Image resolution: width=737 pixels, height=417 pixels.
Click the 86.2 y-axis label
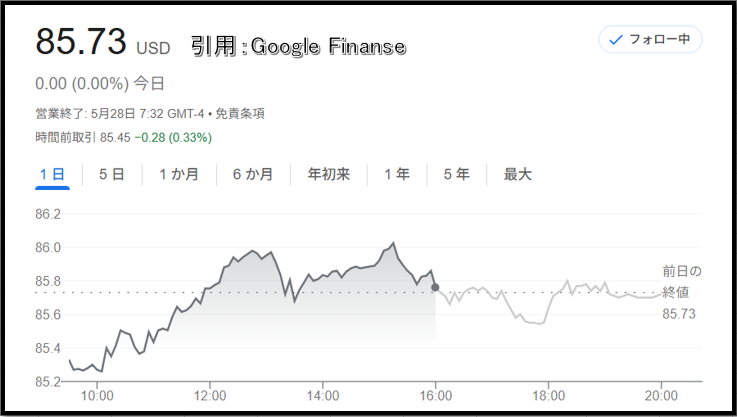48,214
